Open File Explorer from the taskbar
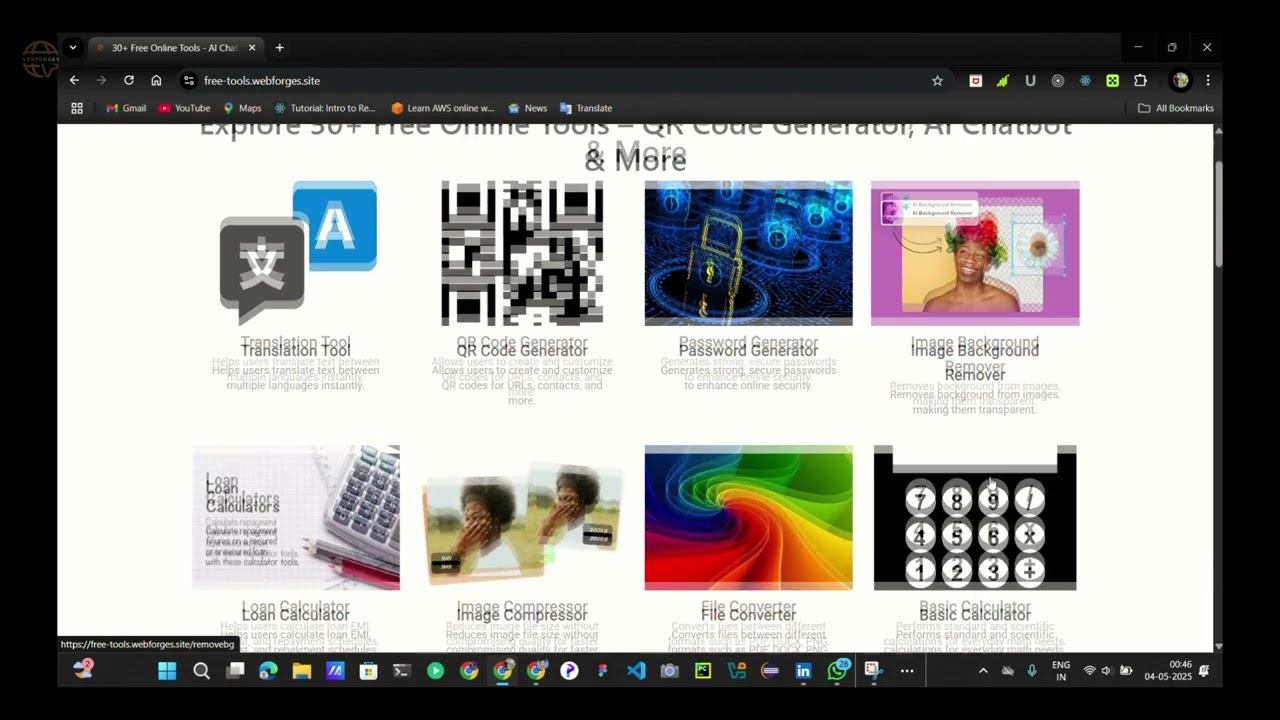The height and width of the screenshot is (720, 1280). (302, 671)
